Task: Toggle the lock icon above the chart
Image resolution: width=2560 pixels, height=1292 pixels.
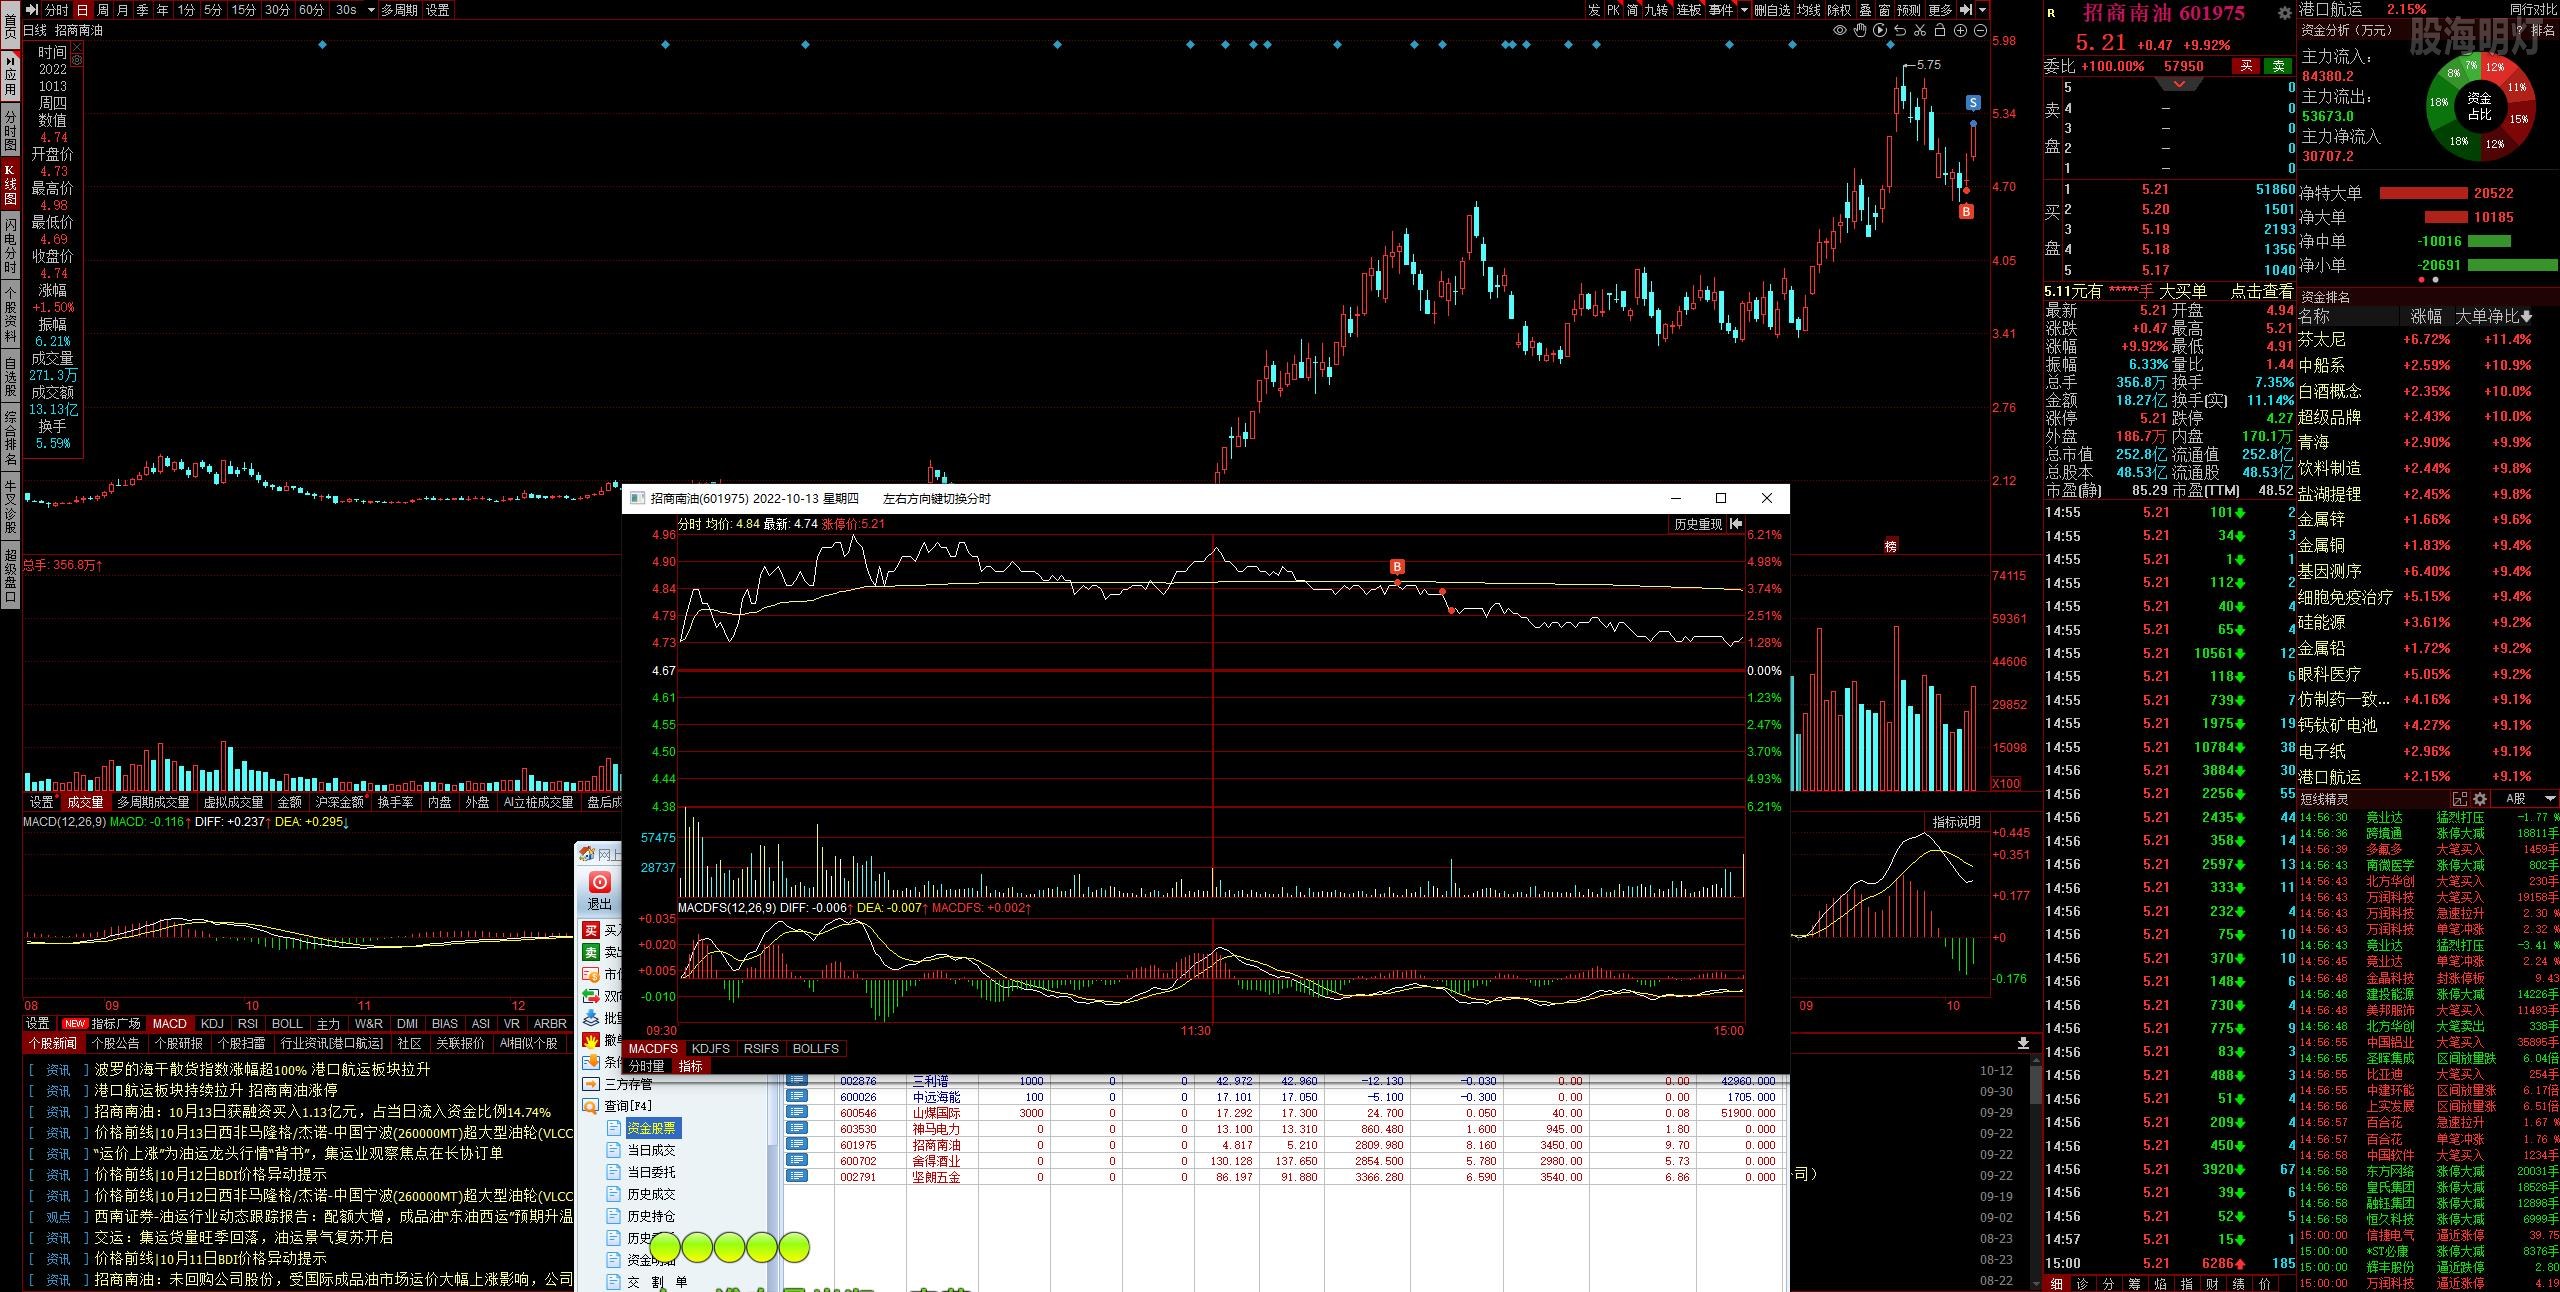Action: [x=1940, y=31]
